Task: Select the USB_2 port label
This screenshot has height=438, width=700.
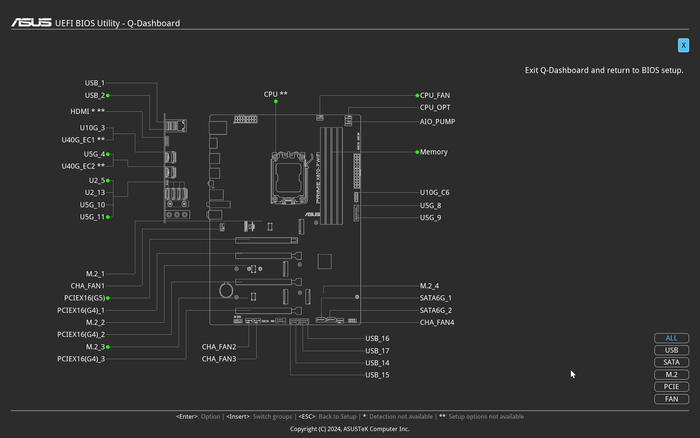Action: point(95,95)
